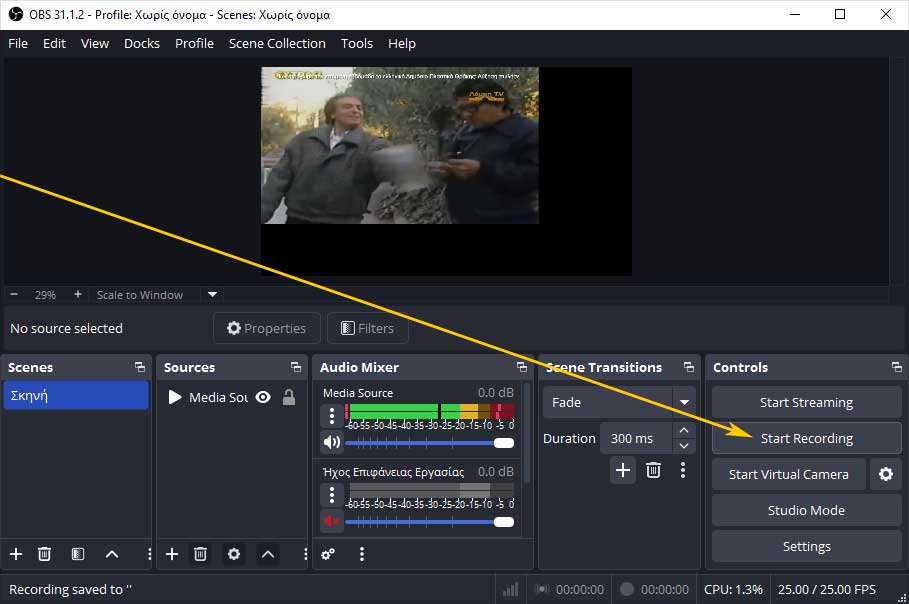Open scene filters icon in Scenes toolbar
This screenshot has width=909, height=604.
tap(78, 554)
